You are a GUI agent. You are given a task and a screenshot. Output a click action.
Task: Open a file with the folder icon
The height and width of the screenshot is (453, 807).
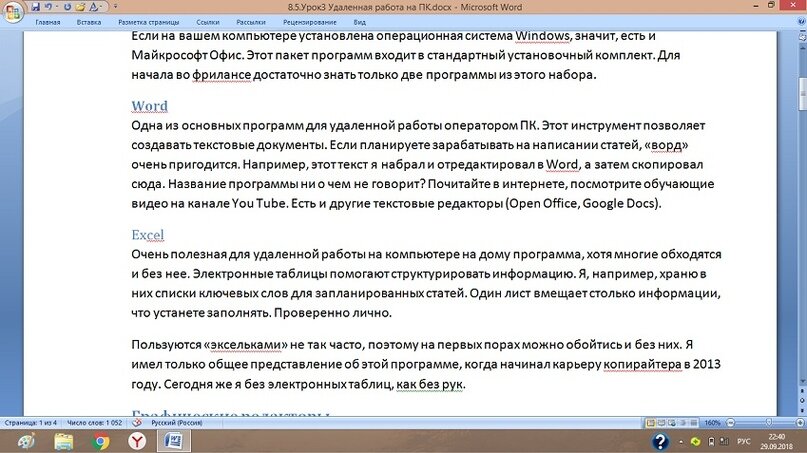80,7
